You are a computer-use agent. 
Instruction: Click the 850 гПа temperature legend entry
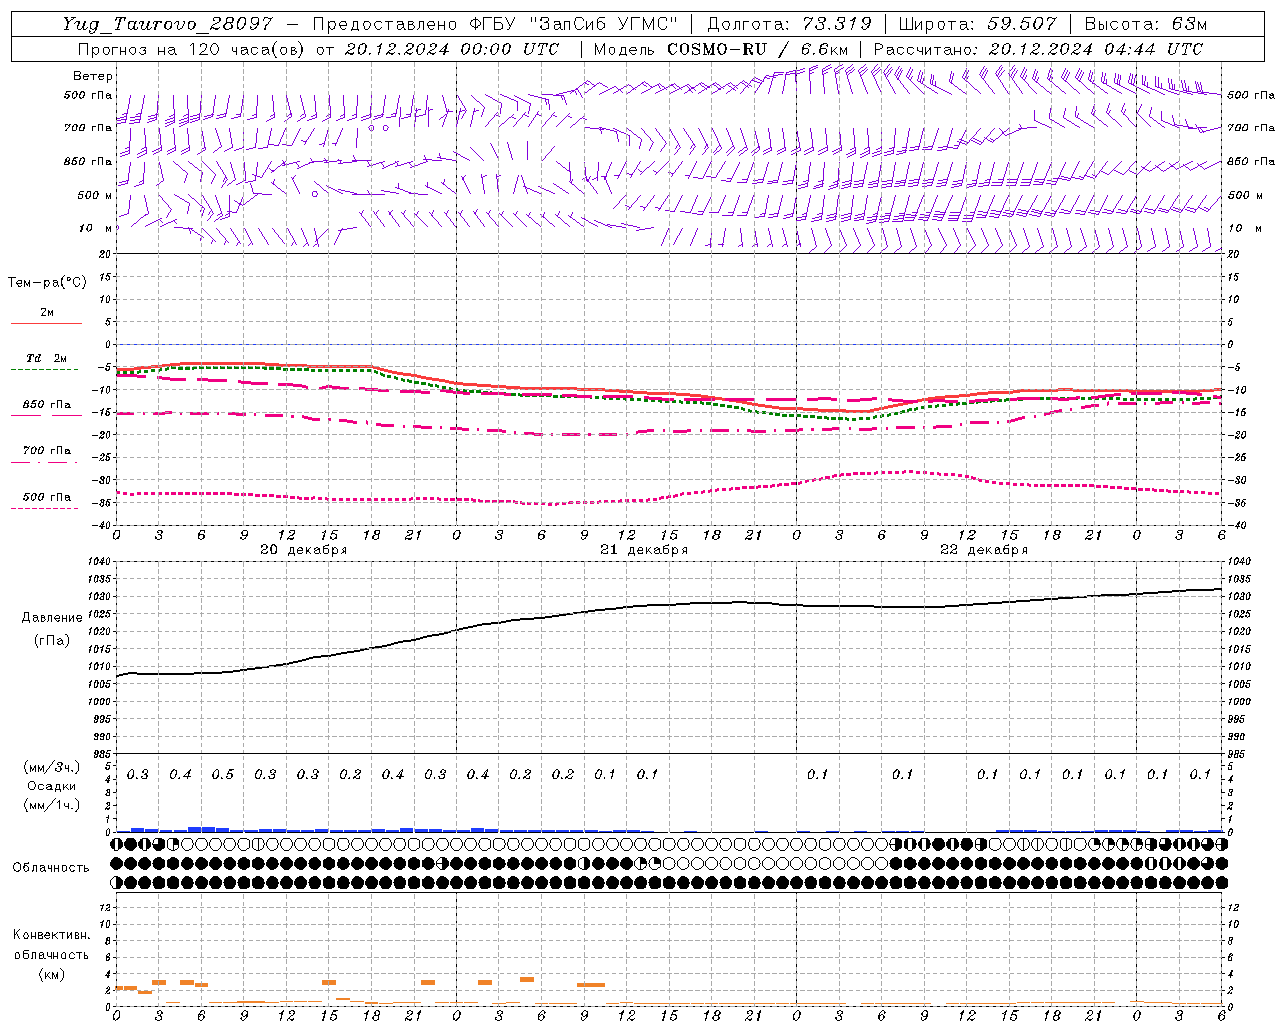coord(46,405)
